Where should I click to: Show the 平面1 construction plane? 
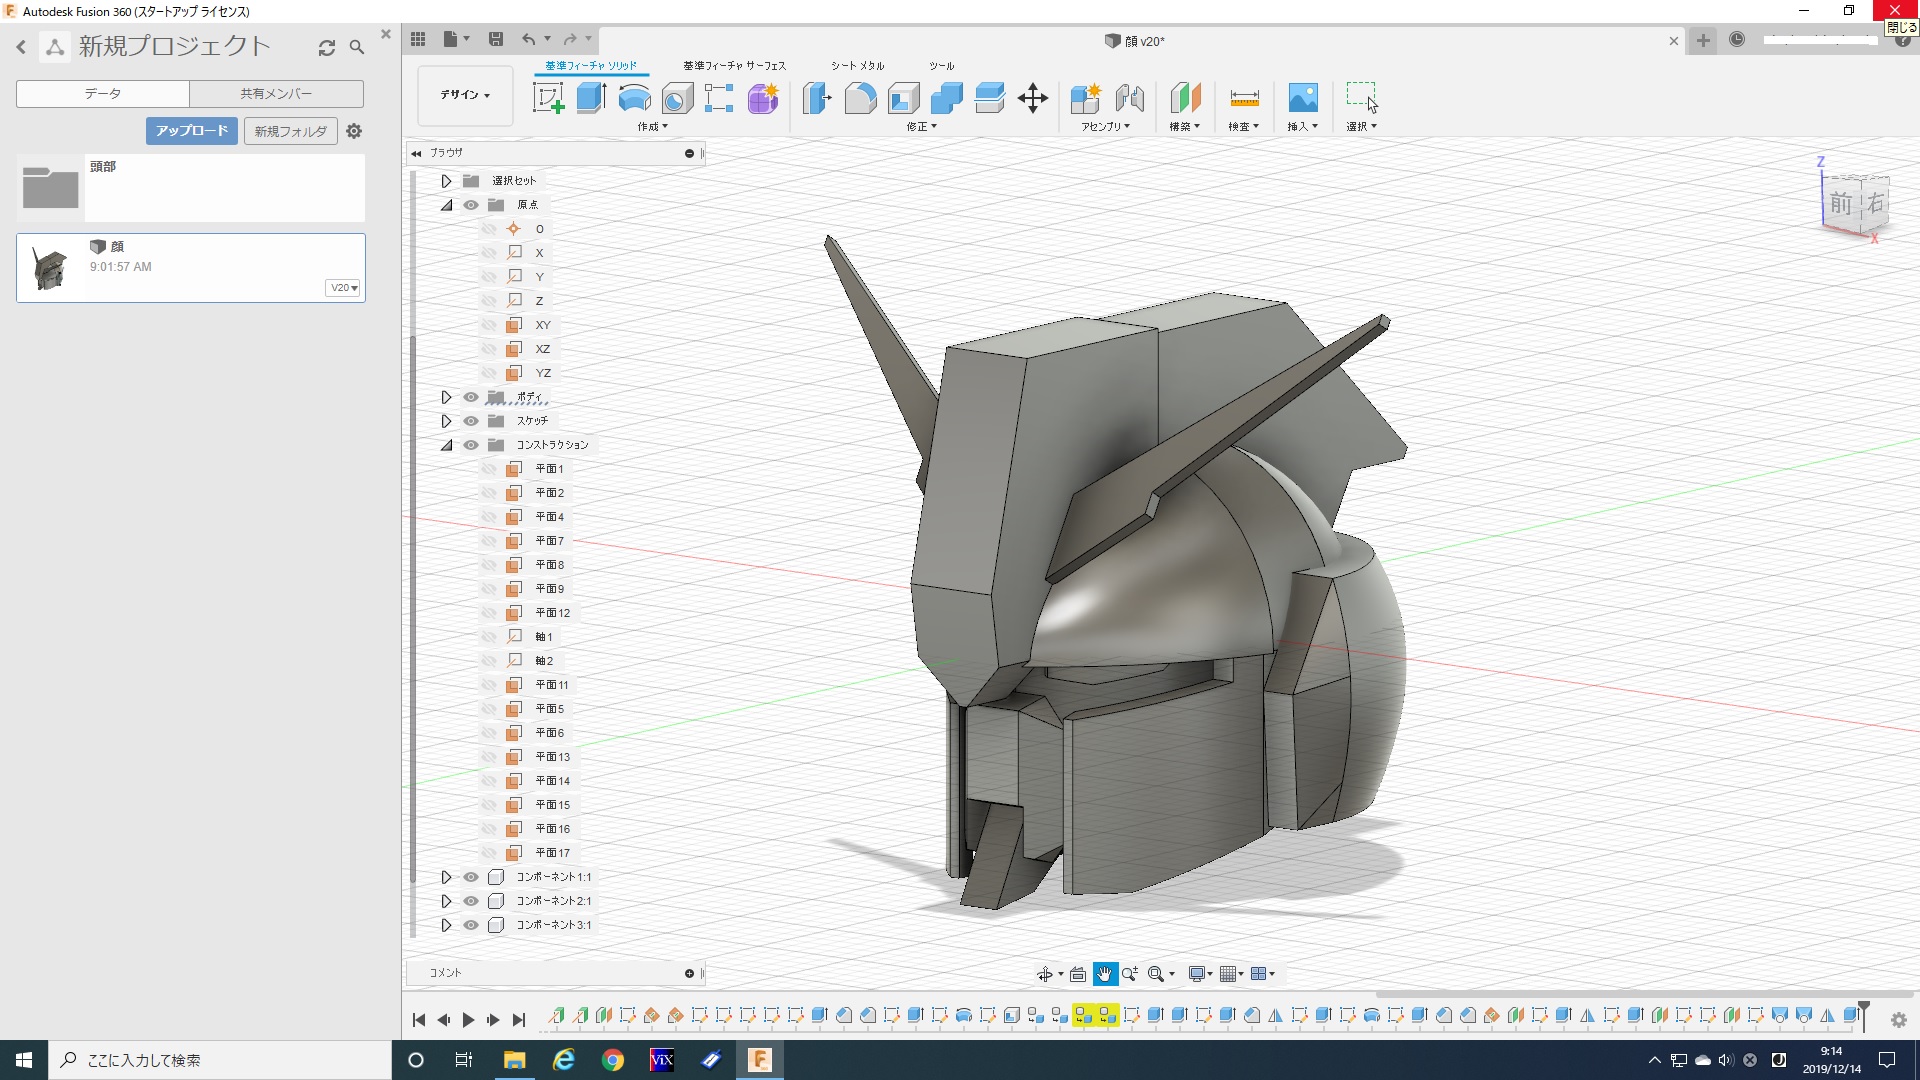[489, 469]
